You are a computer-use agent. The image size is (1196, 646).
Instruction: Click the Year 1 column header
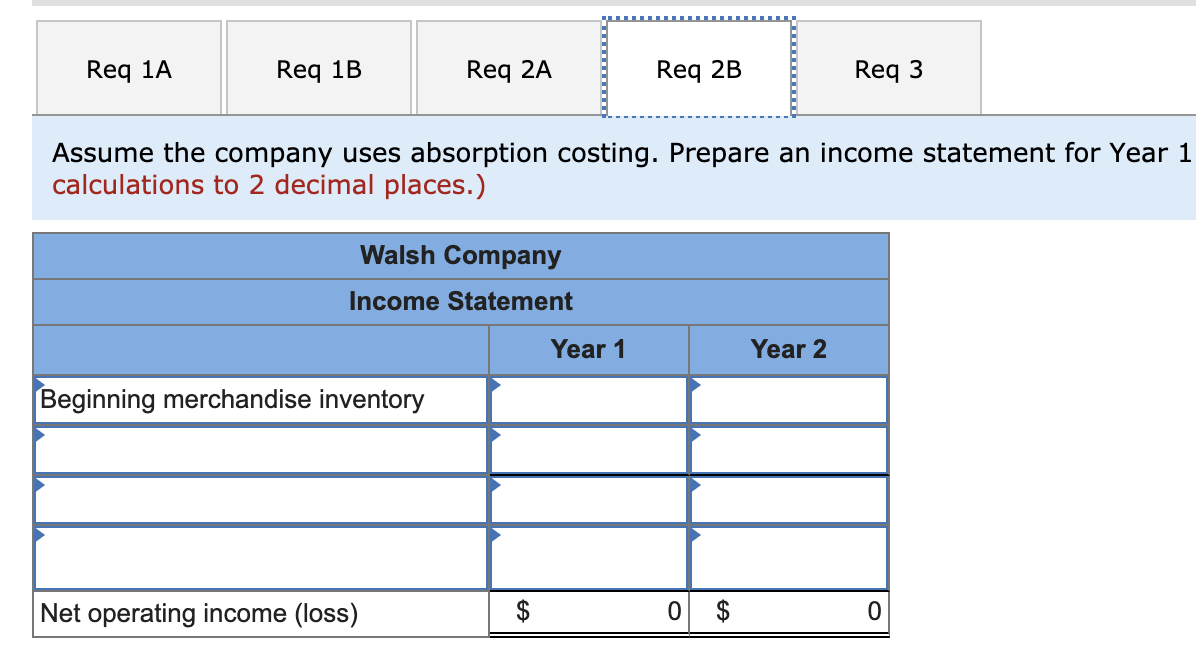(588, 349)
